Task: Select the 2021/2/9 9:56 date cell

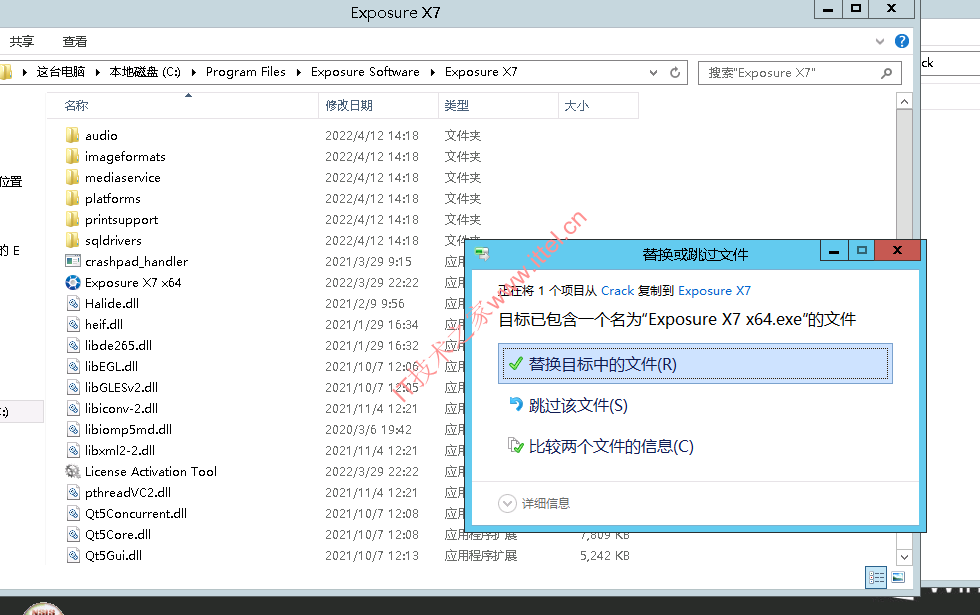Action: coord(365,303)
